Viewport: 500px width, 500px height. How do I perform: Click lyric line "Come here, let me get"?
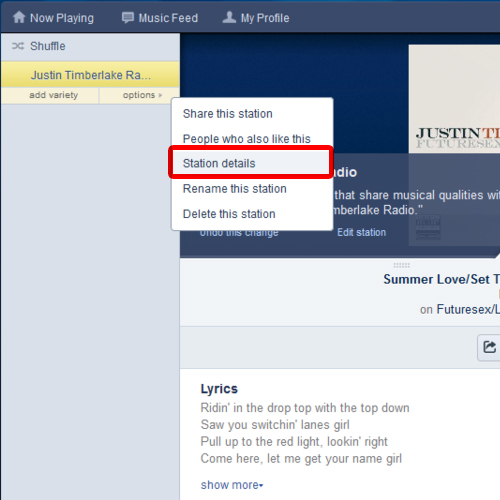tap(301, 459)
